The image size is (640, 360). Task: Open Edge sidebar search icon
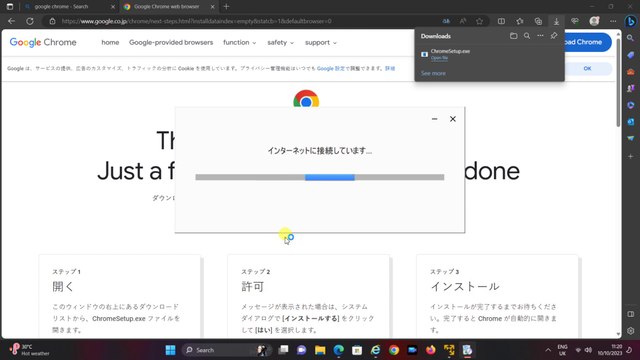point(631,38)
